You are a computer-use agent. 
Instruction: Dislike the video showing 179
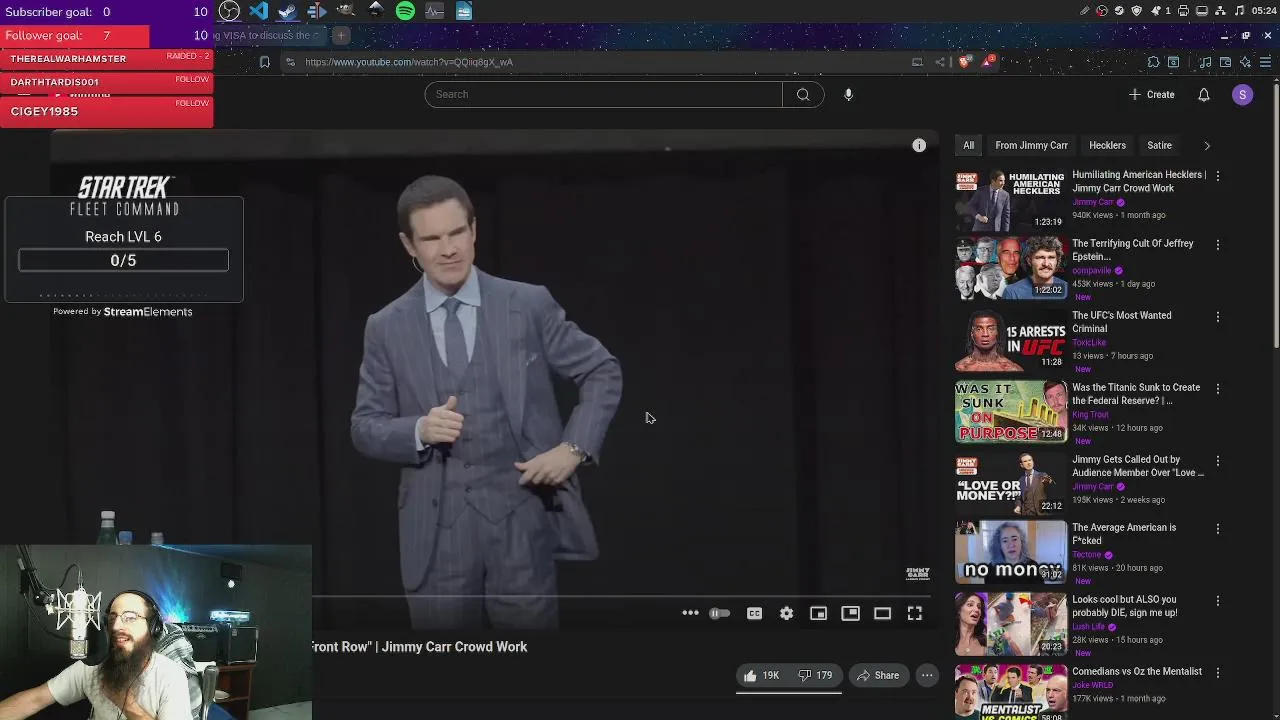tap(814, 675)
